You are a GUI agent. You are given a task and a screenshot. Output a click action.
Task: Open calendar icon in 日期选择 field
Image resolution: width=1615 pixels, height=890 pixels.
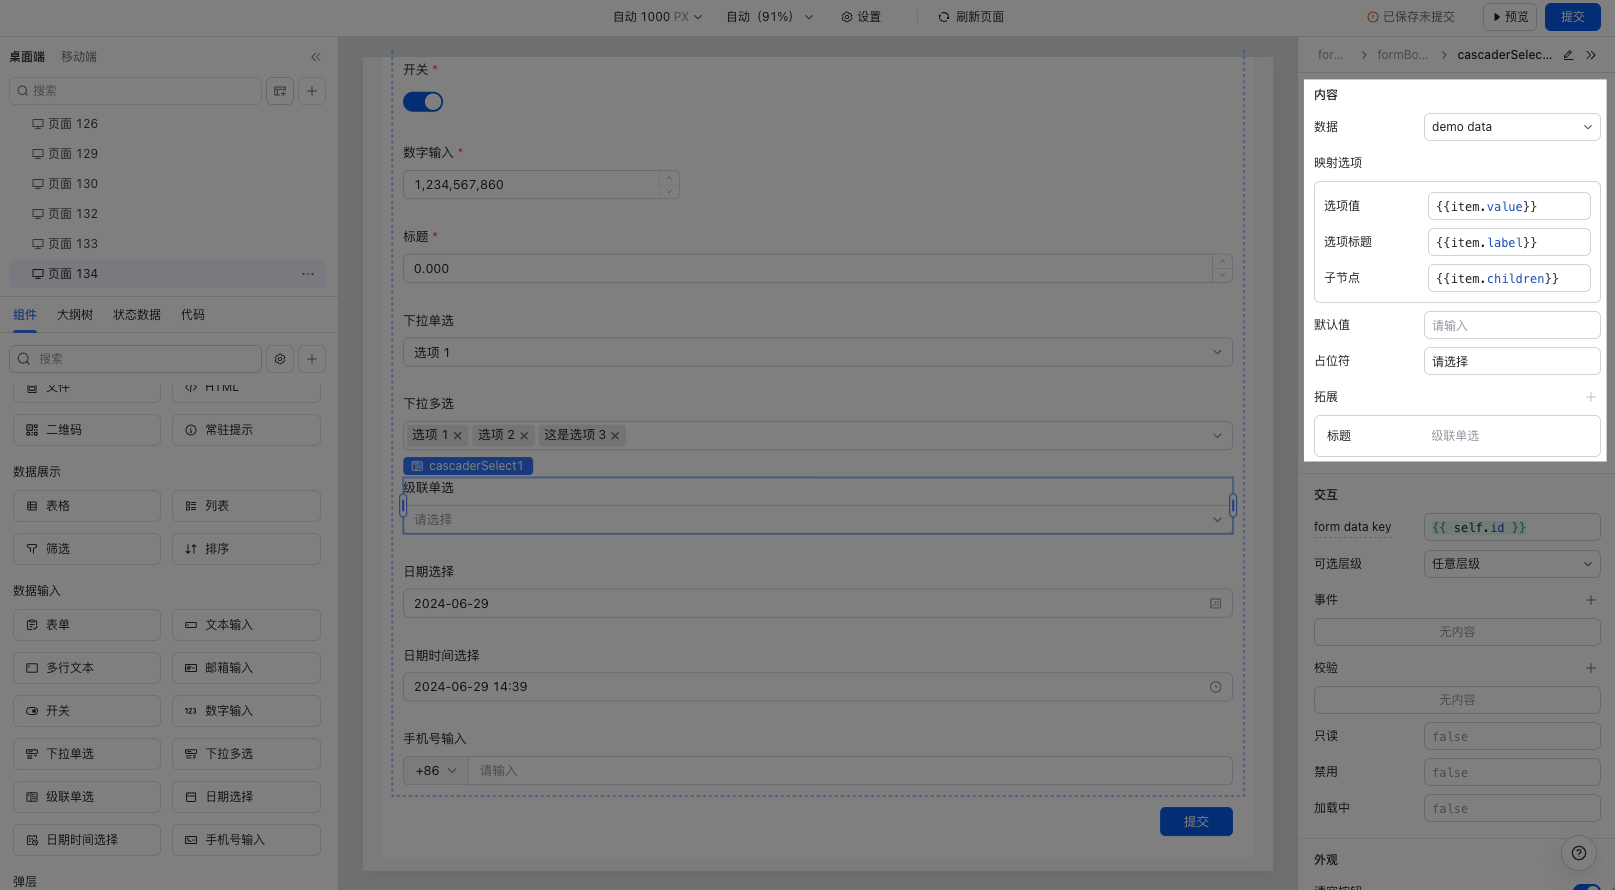(1216, 604)
